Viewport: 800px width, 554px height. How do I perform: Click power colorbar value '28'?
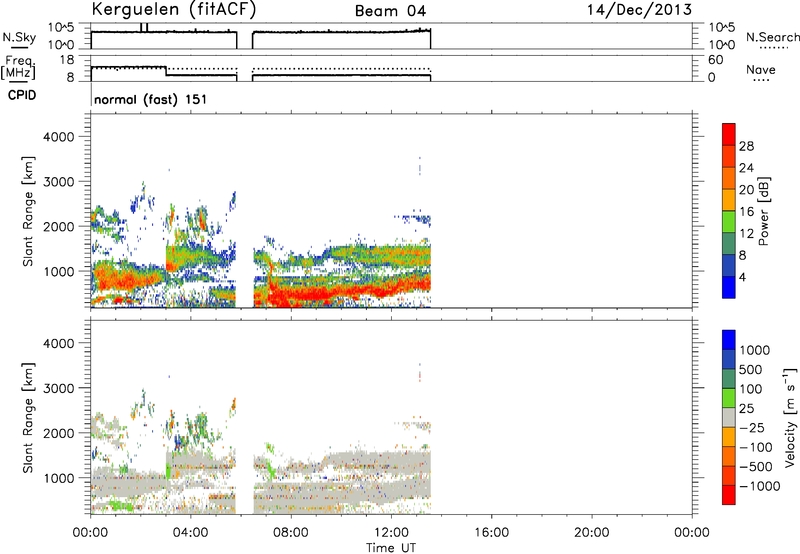[746, 146]
